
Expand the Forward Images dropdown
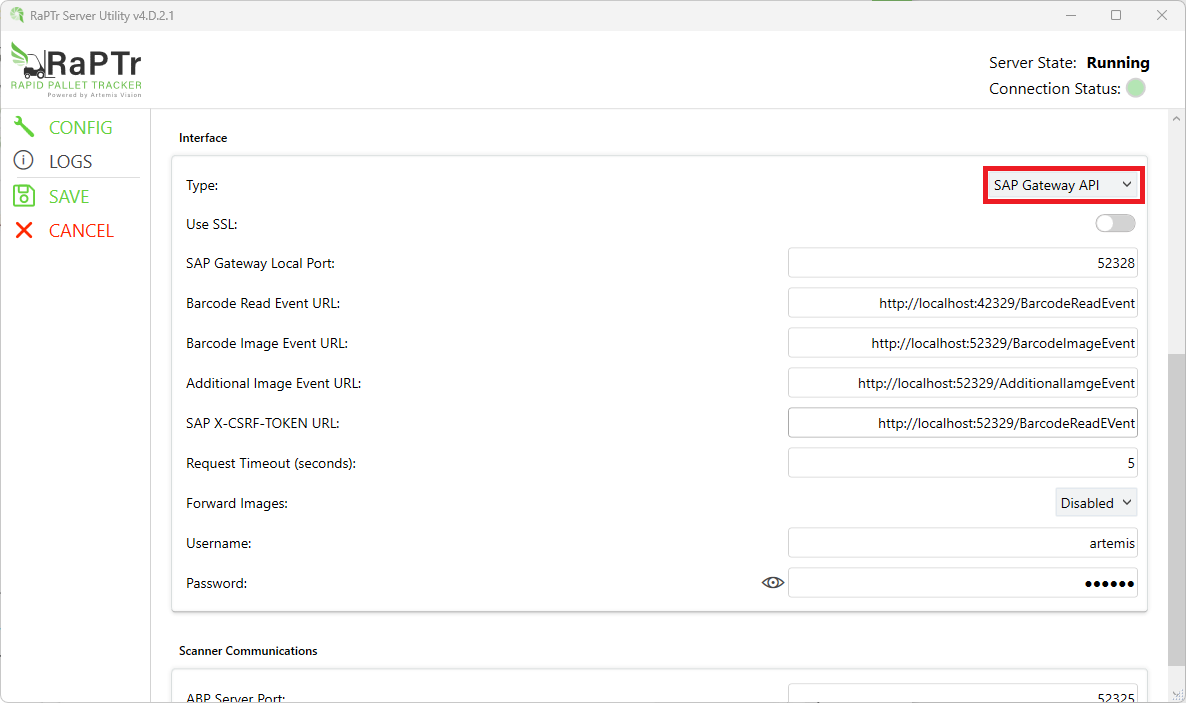(1096, 503)
